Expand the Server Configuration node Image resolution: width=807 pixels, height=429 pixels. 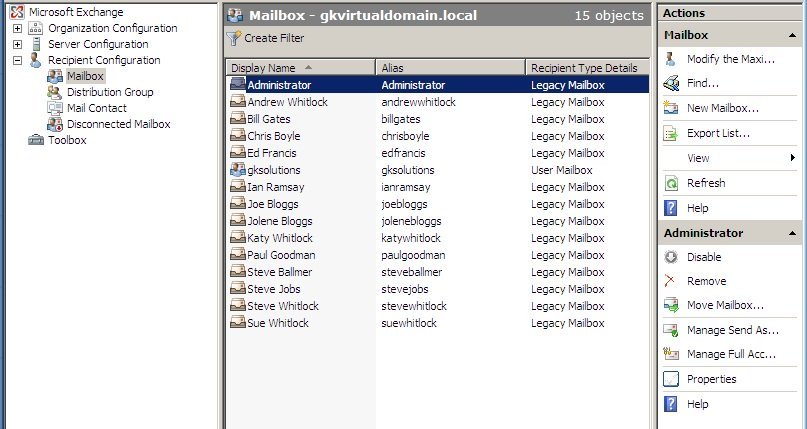pos(17,44)
